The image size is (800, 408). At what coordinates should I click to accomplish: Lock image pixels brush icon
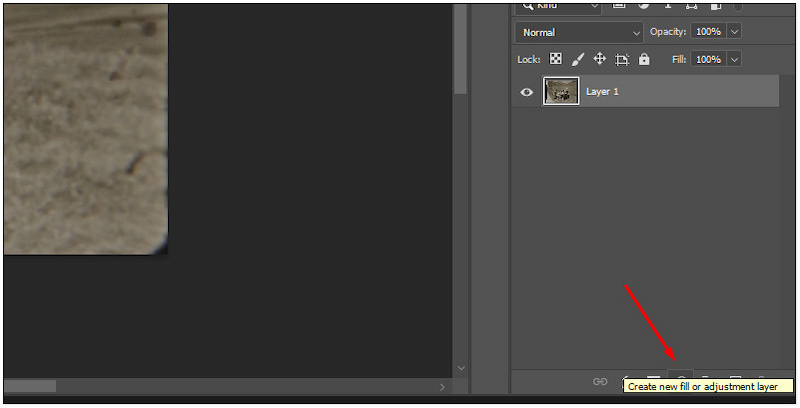coord(578,59)
